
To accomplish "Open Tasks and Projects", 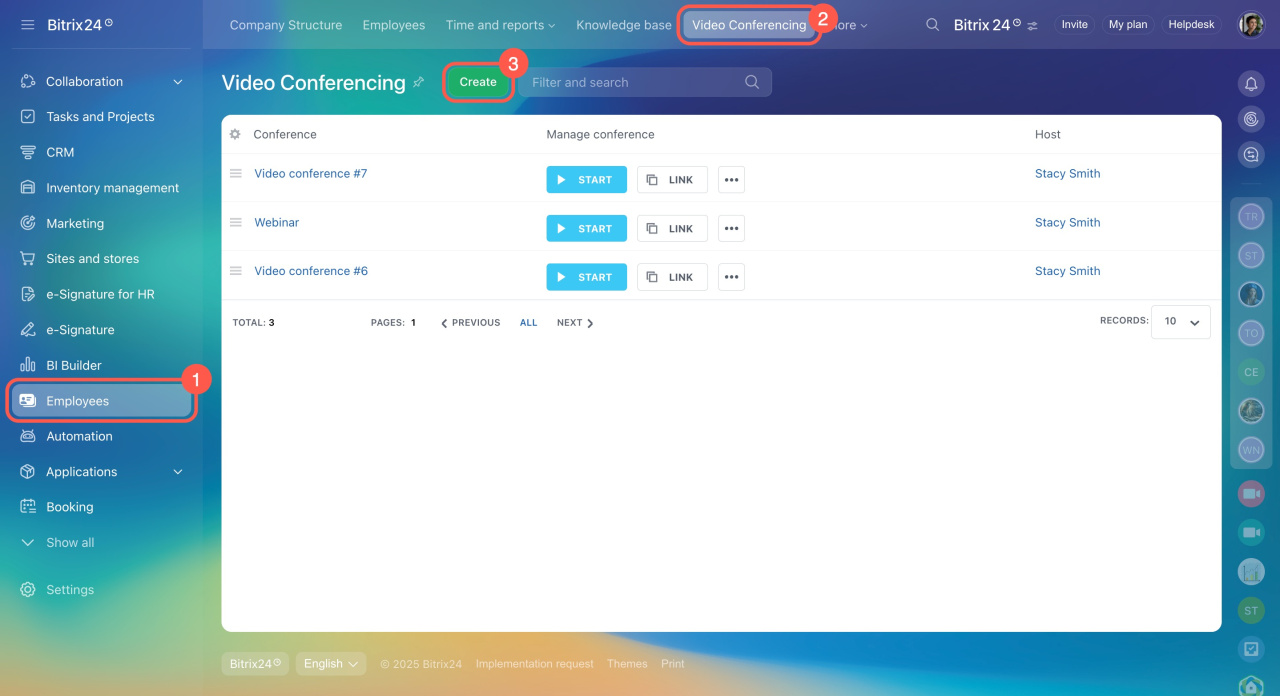I will point(100,117).
